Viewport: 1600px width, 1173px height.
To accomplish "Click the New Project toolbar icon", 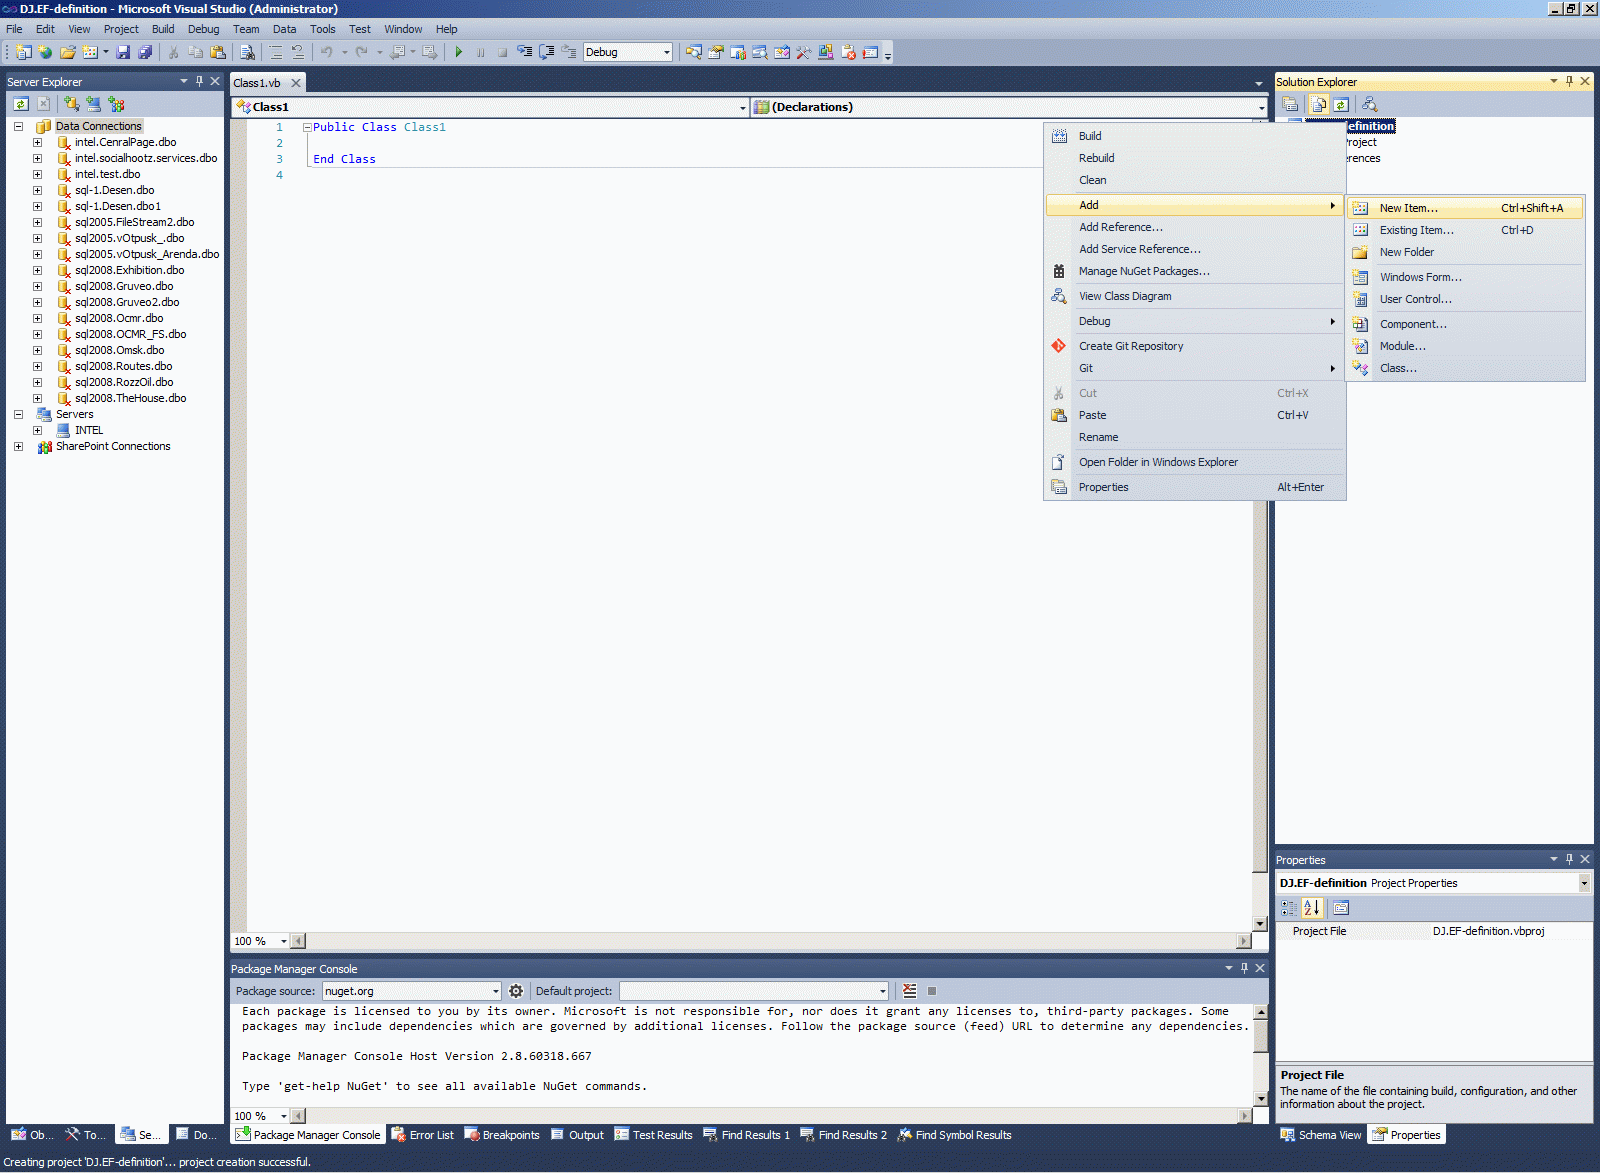I will (23, 52).
